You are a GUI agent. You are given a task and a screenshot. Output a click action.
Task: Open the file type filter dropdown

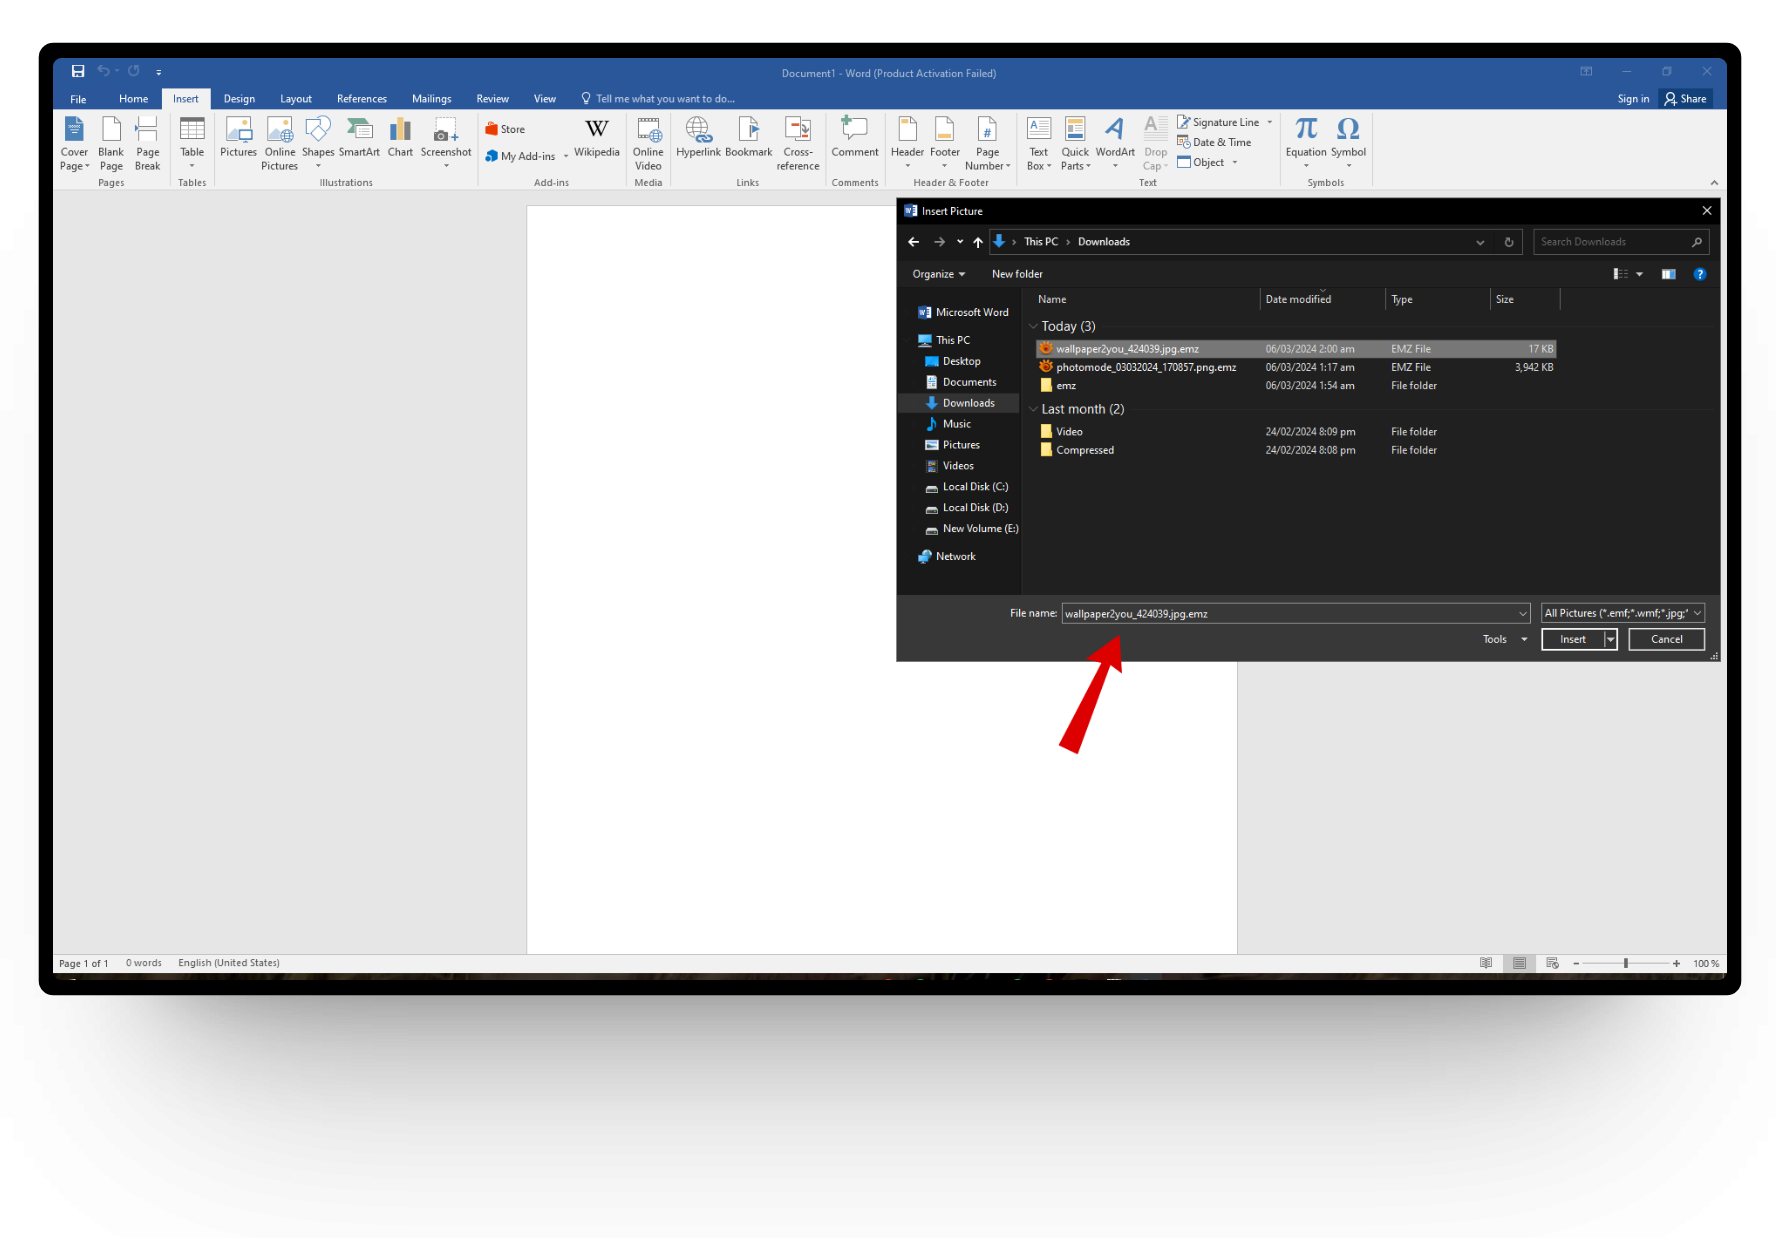tap(1623, 613)
